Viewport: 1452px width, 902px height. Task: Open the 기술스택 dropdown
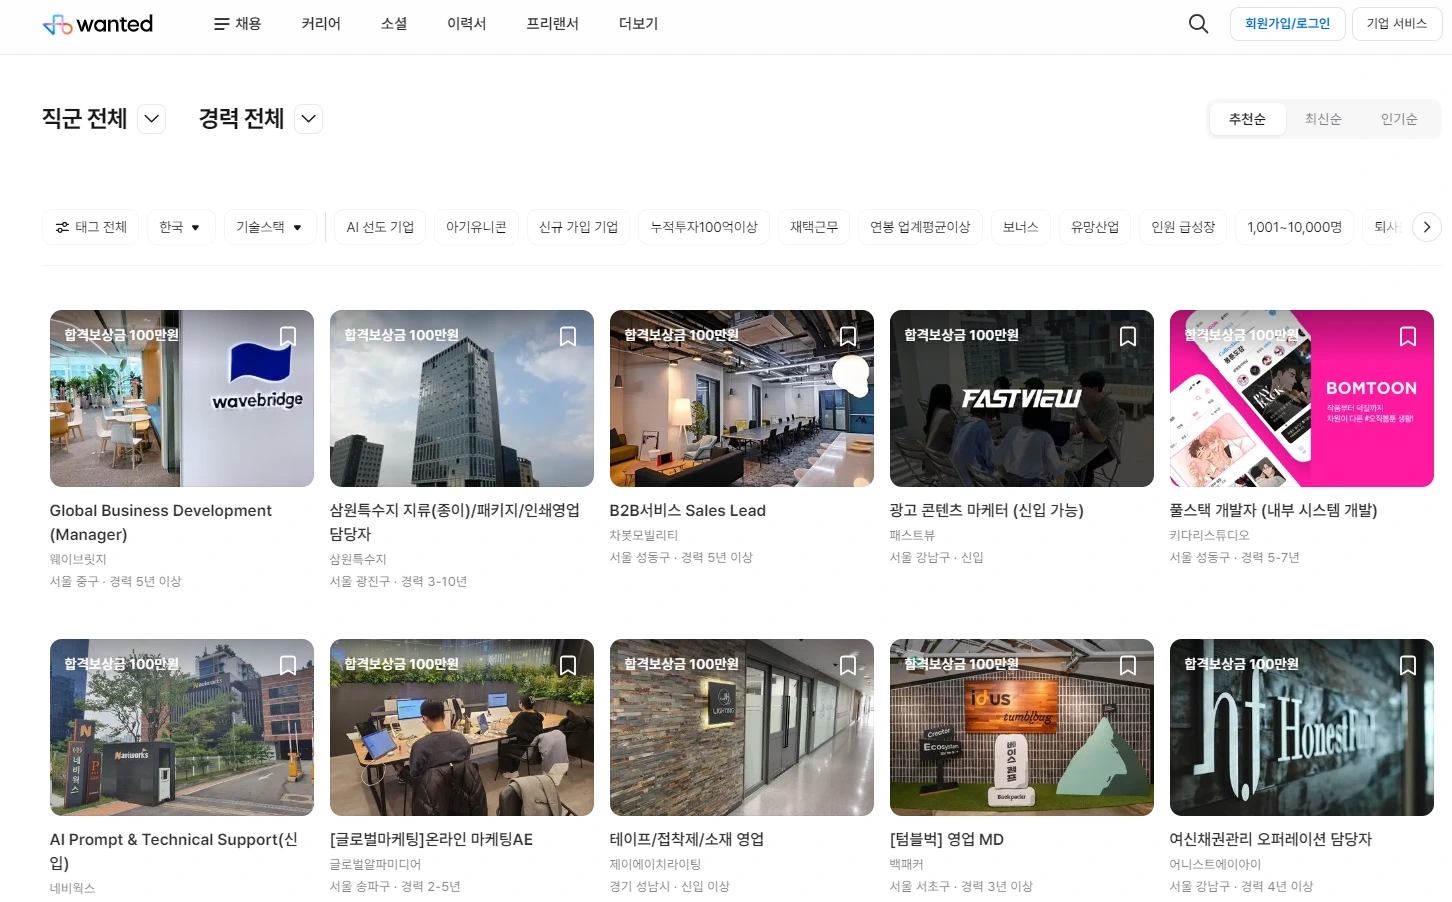270,227
